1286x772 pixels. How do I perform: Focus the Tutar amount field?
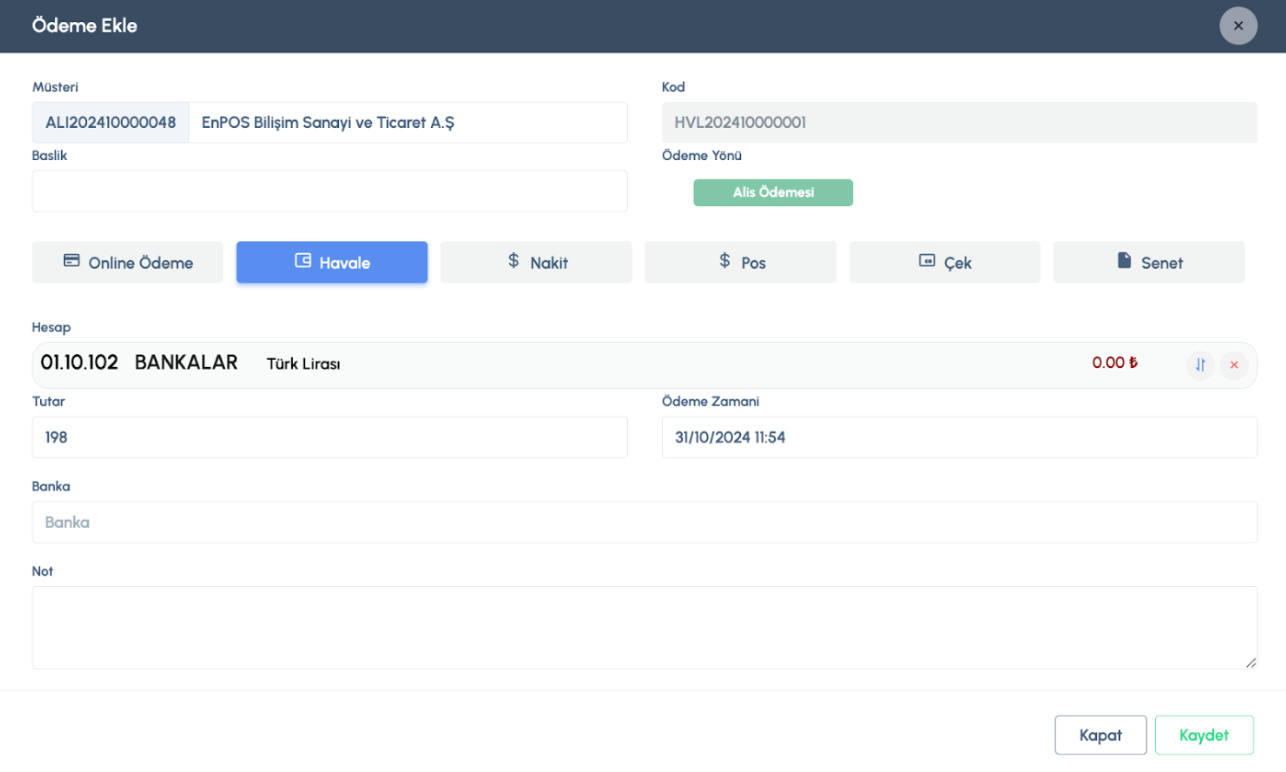click(x=330, y=438)
